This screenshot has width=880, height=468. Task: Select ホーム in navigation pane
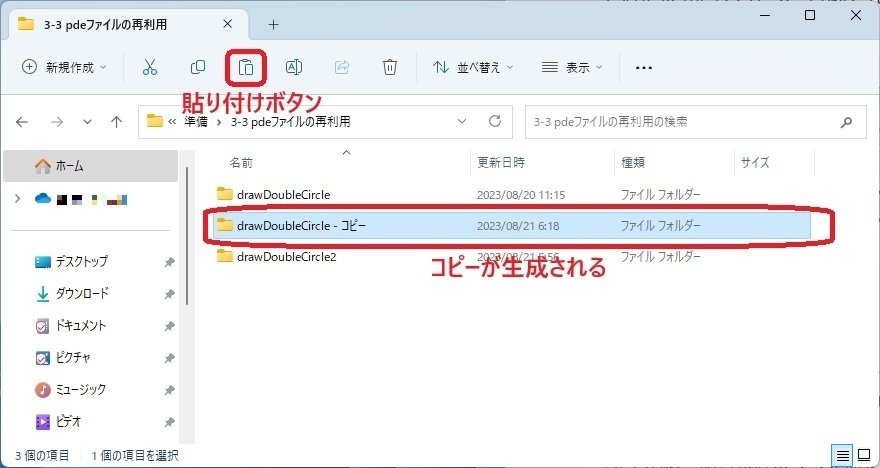pyautogui.click(x=90, y=166)
